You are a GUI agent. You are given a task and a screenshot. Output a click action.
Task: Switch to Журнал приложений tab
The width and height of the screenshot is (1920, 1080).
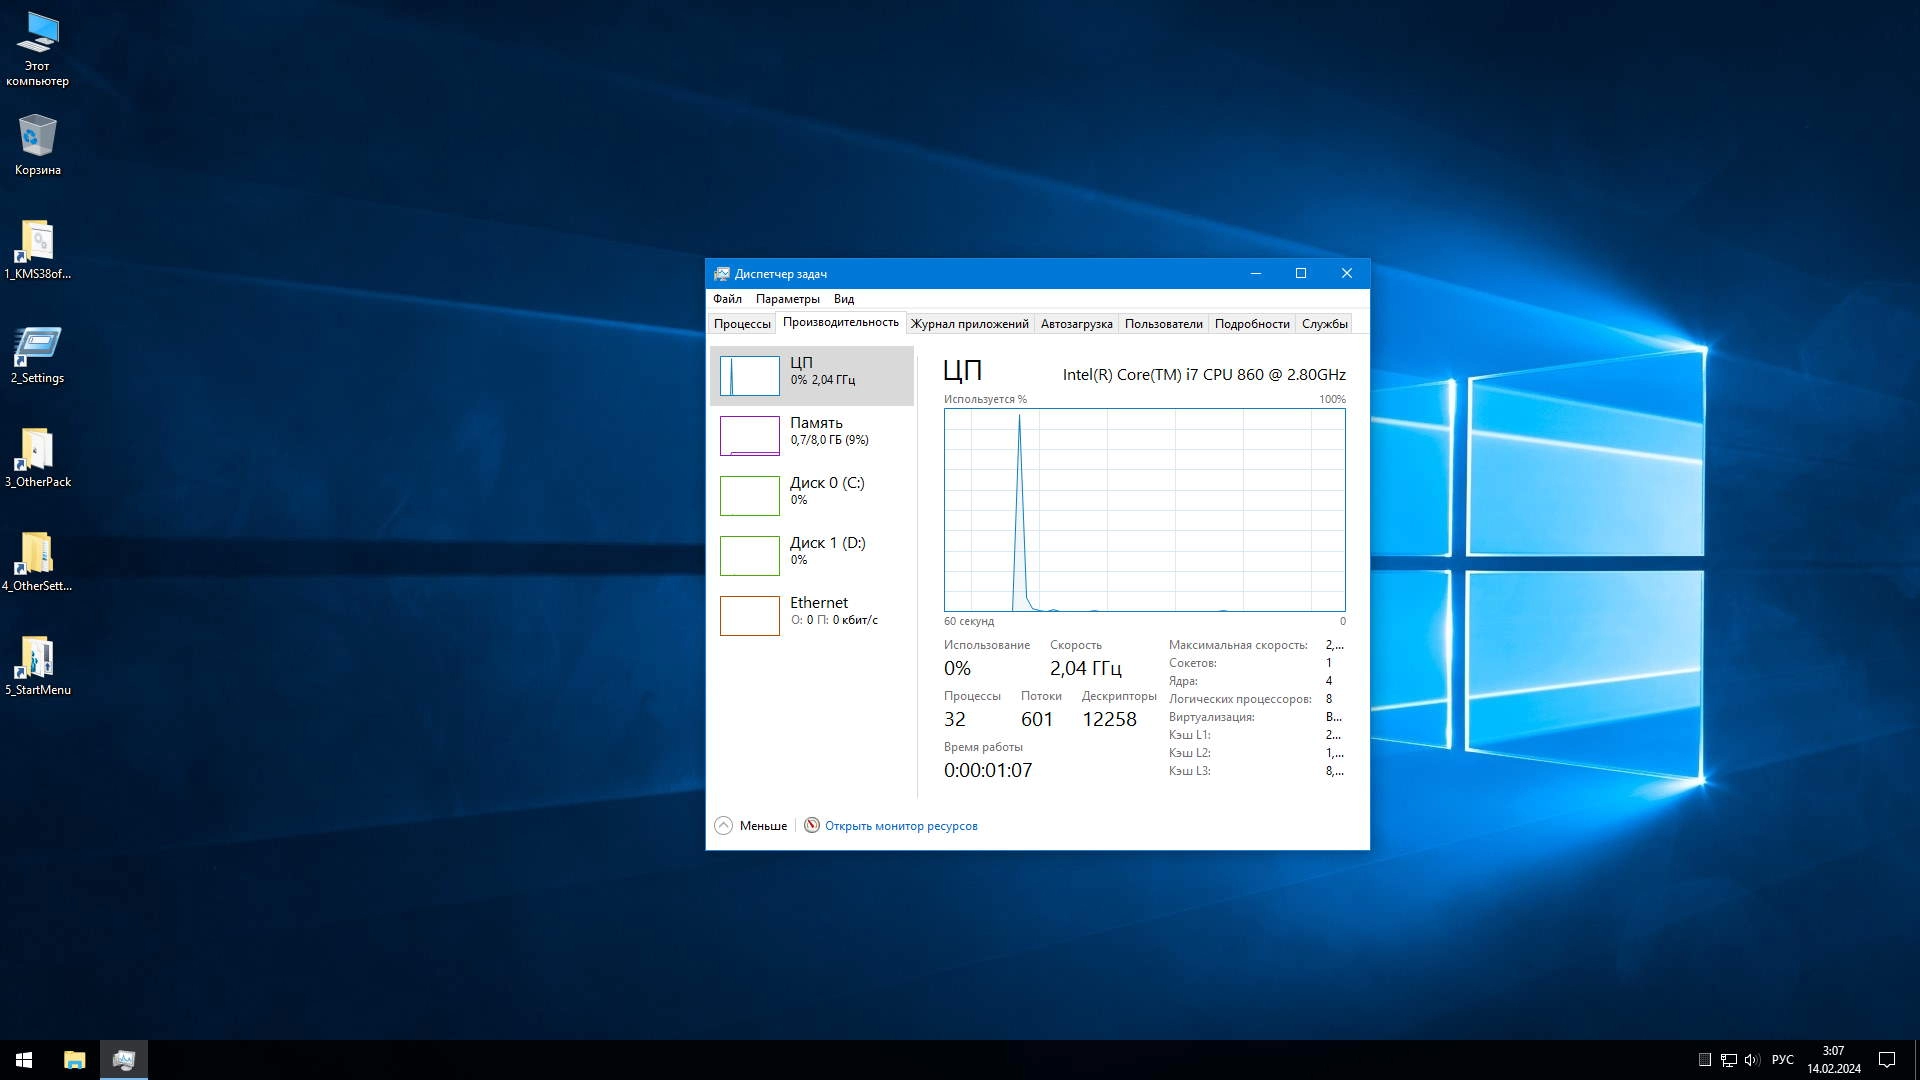pos(968,324)
